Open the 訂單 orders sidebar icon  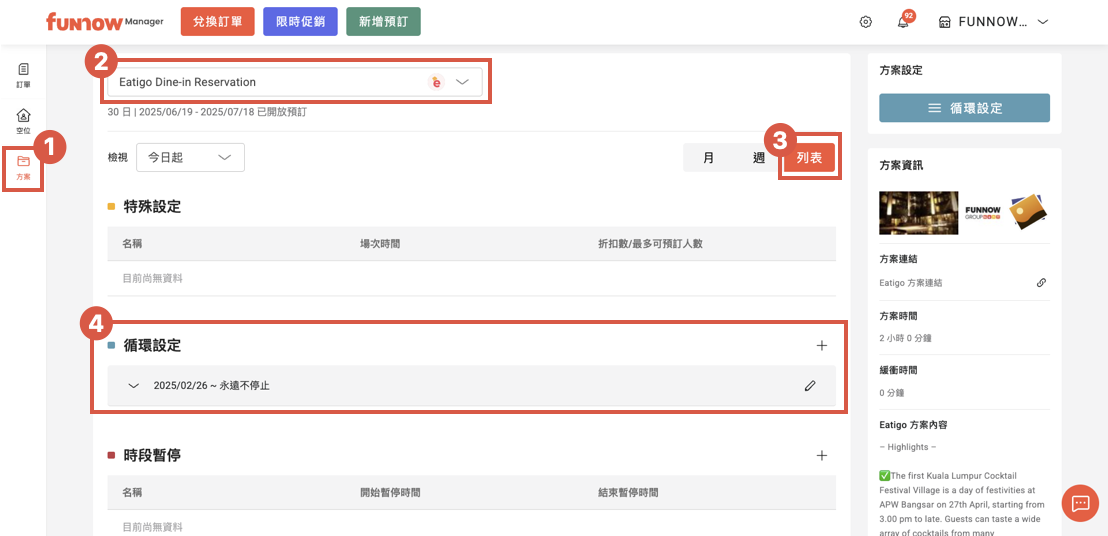click(x=23, y=75)
